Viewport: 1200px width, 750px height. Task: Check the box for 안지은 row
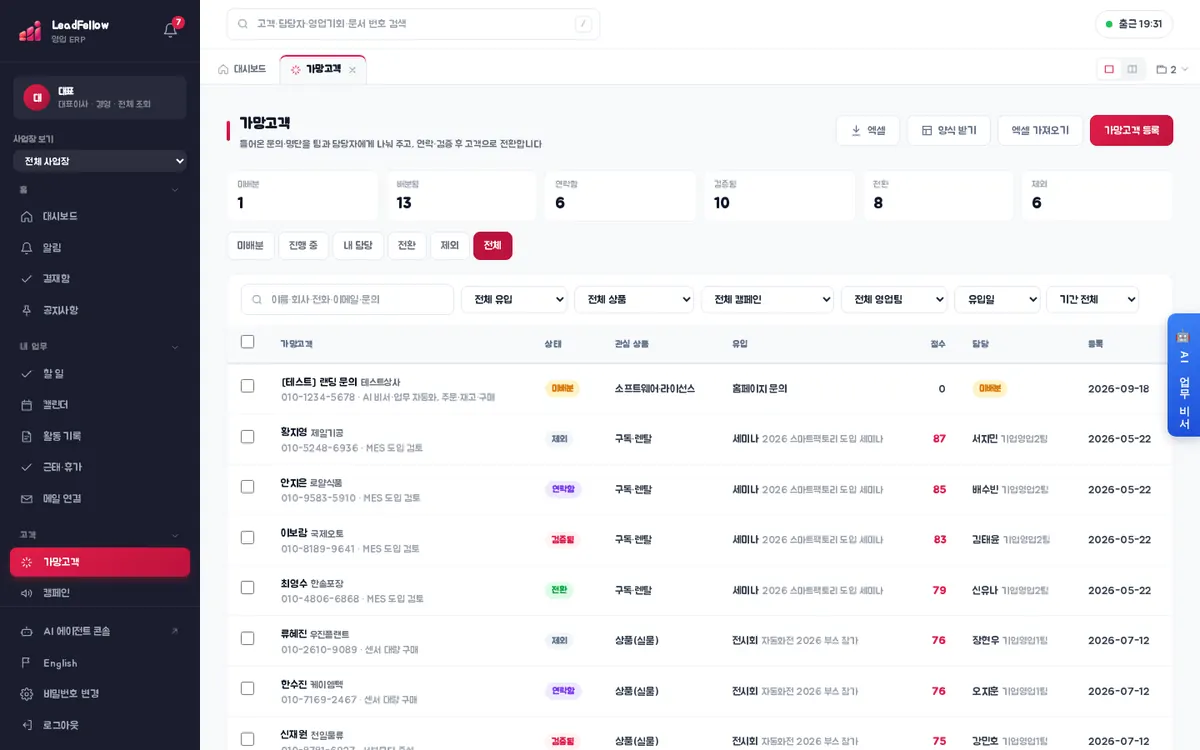coord(248,487)
